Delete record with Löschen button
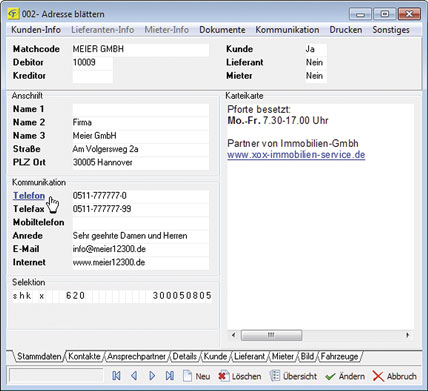 click(x=239, y=376)
